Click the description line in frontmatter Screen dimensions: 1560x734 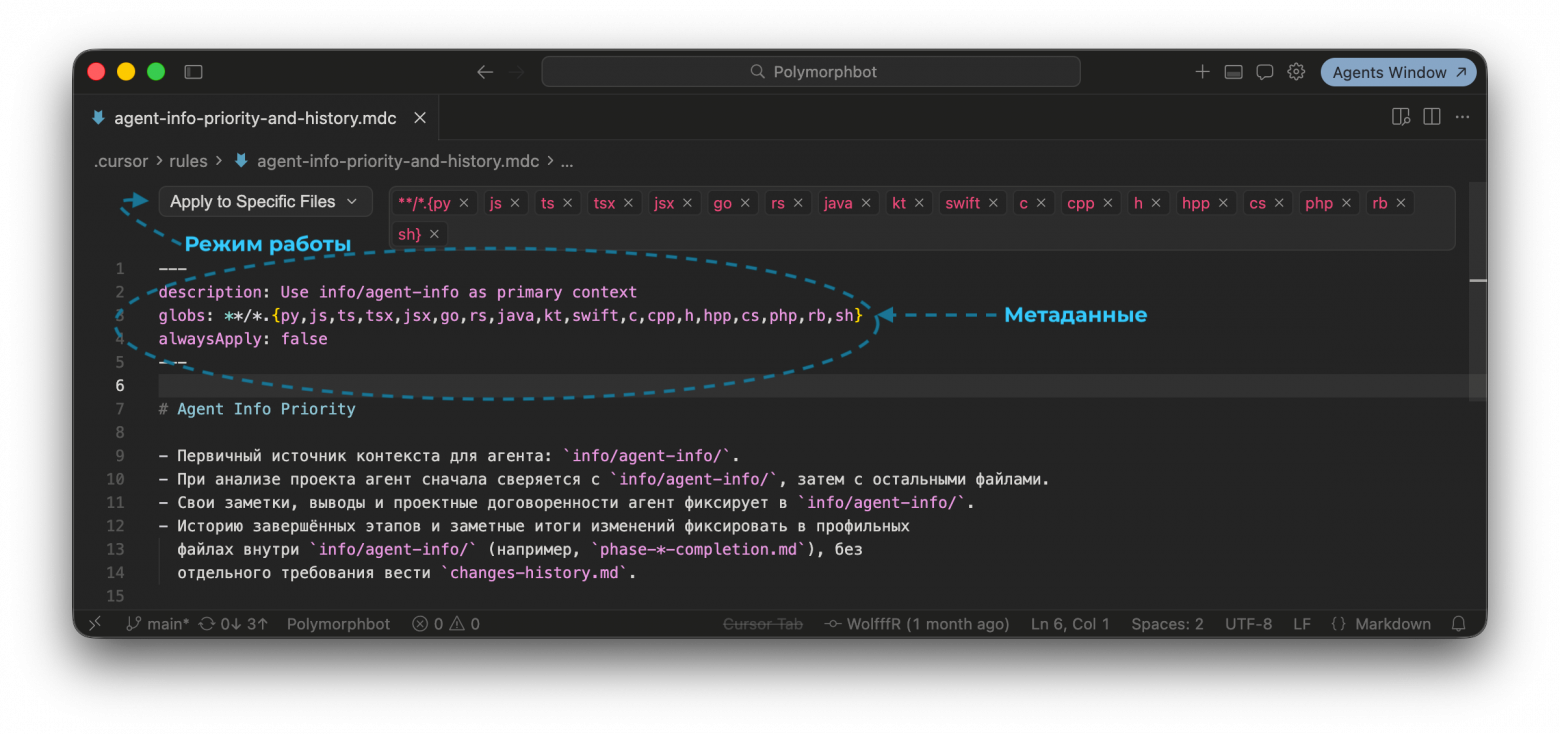(x=397, y=292)
